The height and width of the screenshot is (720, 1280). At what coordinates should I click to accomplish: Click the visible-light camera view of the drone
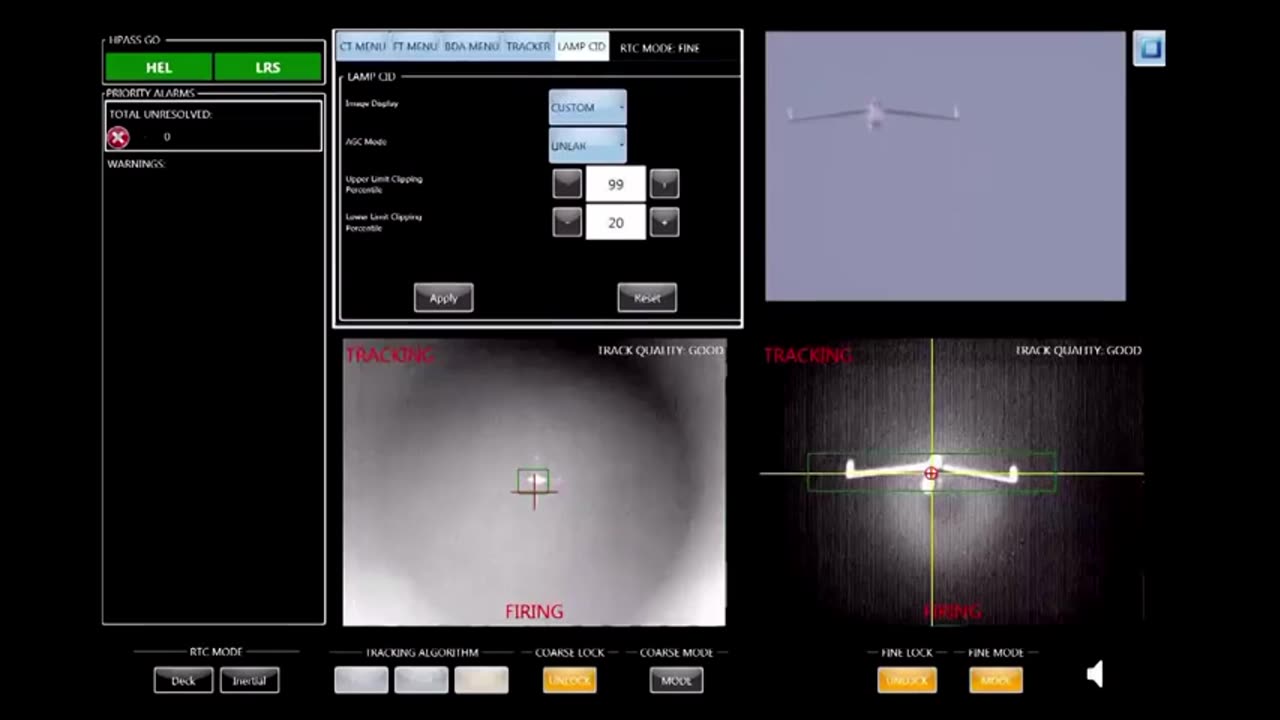click(945, 166)
